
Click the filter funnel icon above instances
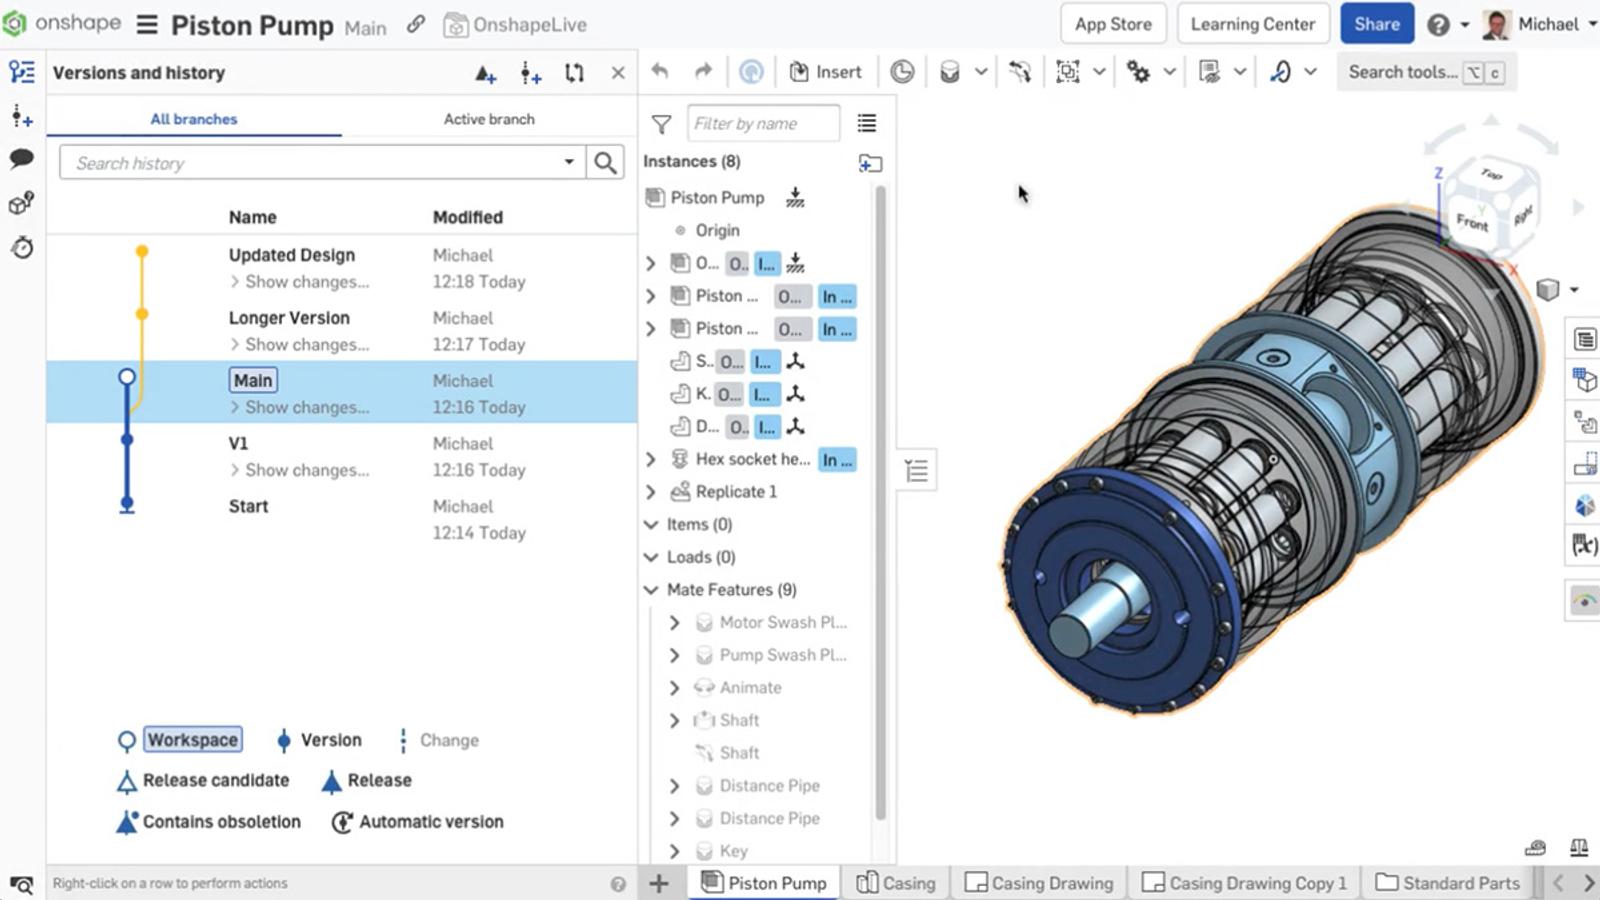click(x=661, y=124)
